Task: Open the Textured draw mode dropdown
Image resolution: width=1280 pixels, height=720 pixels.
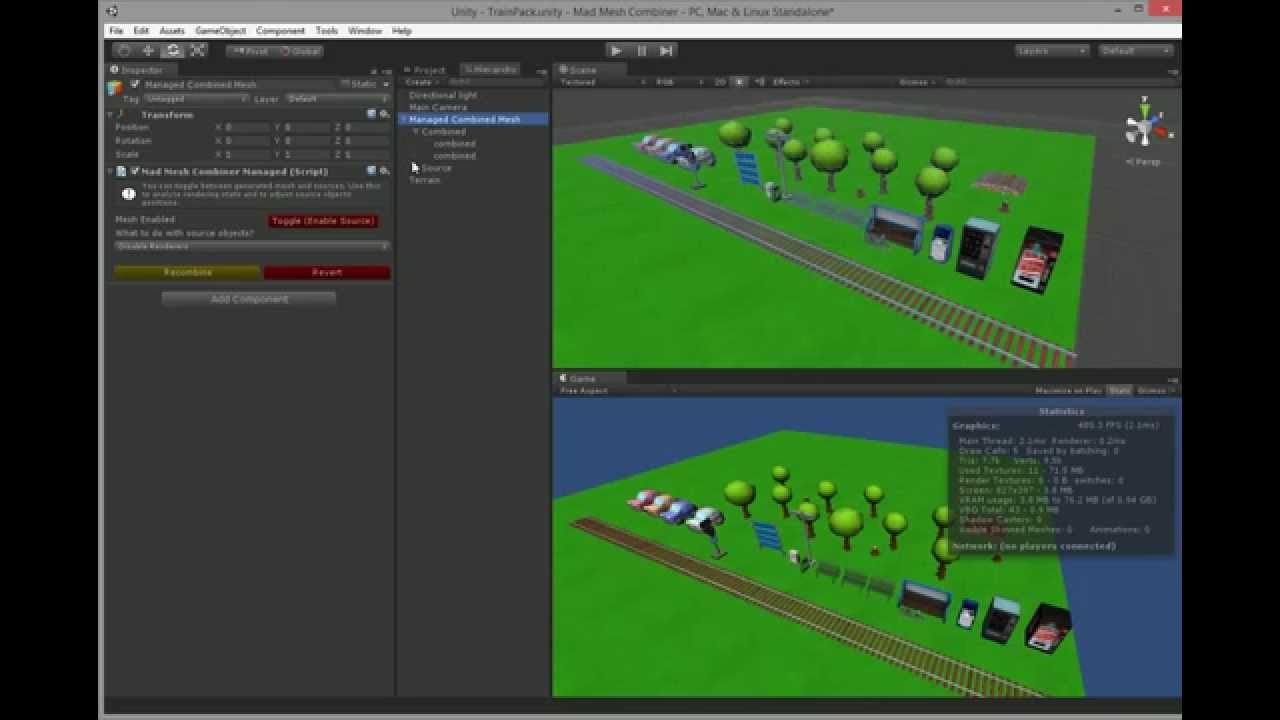Action: [602, 82]
